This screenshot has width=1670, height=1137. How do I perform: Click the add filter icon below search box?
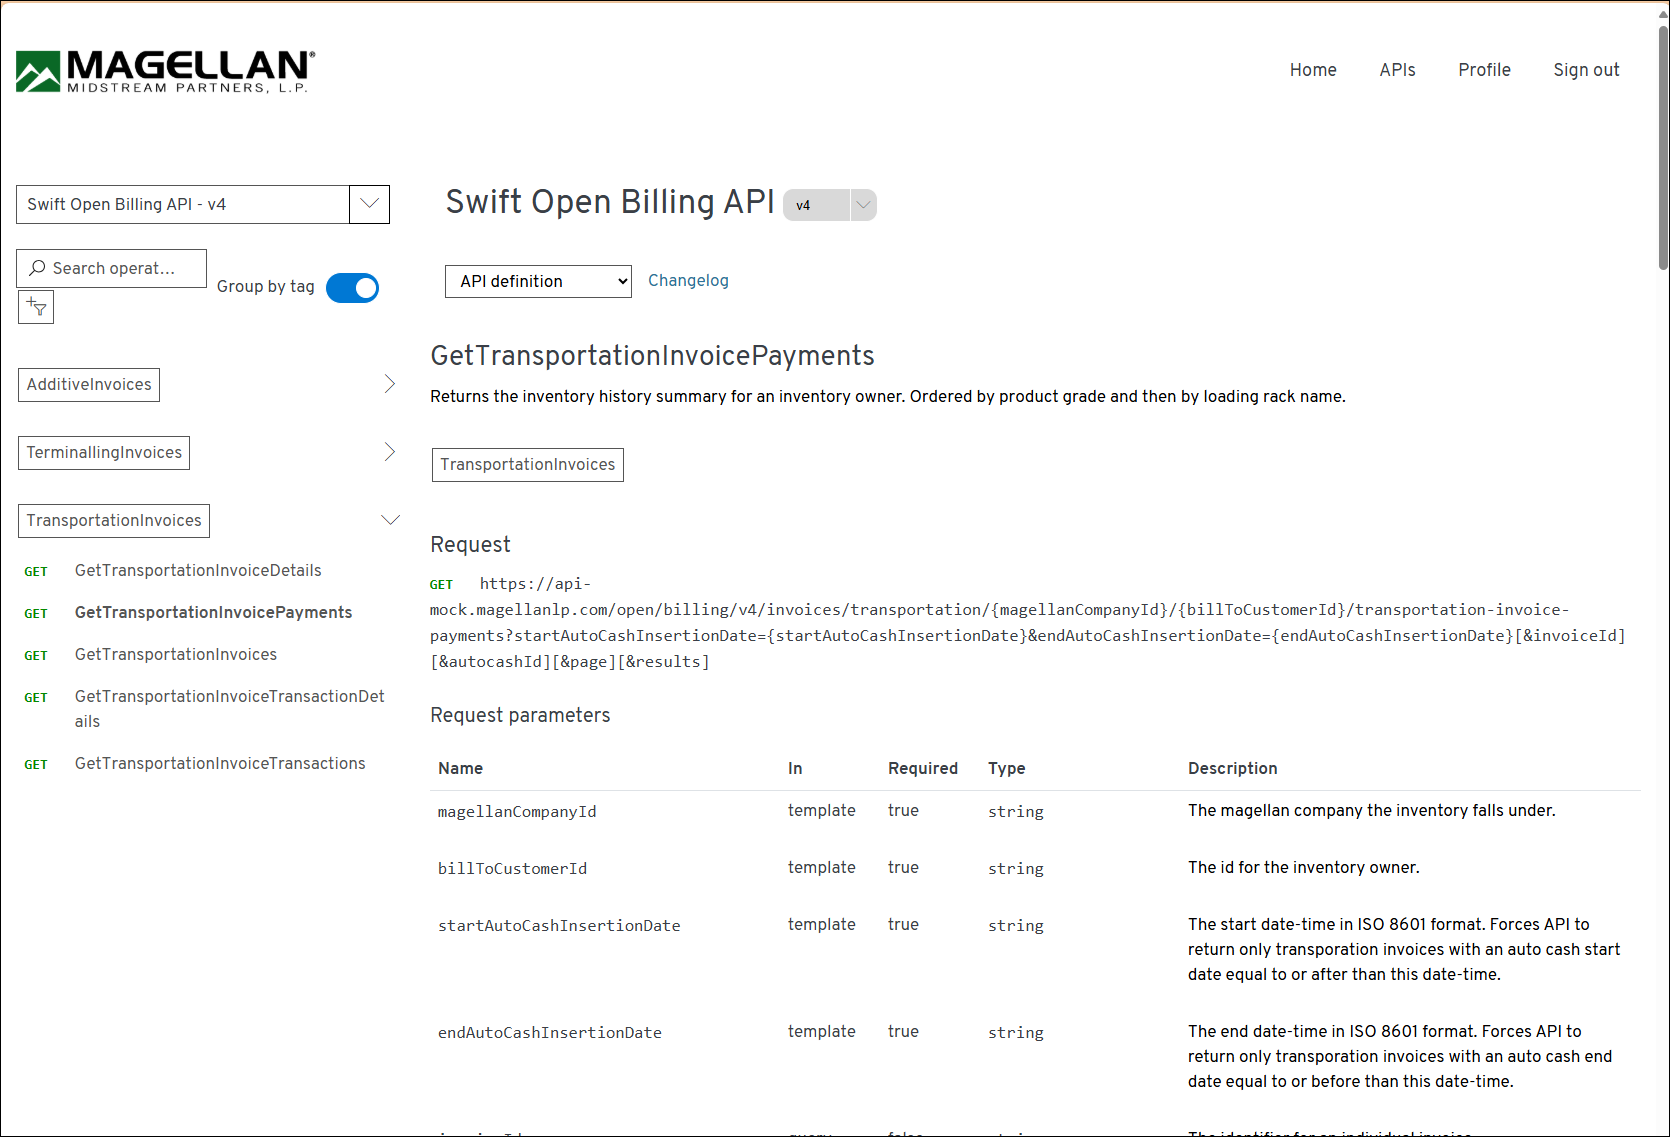[35, 307]
